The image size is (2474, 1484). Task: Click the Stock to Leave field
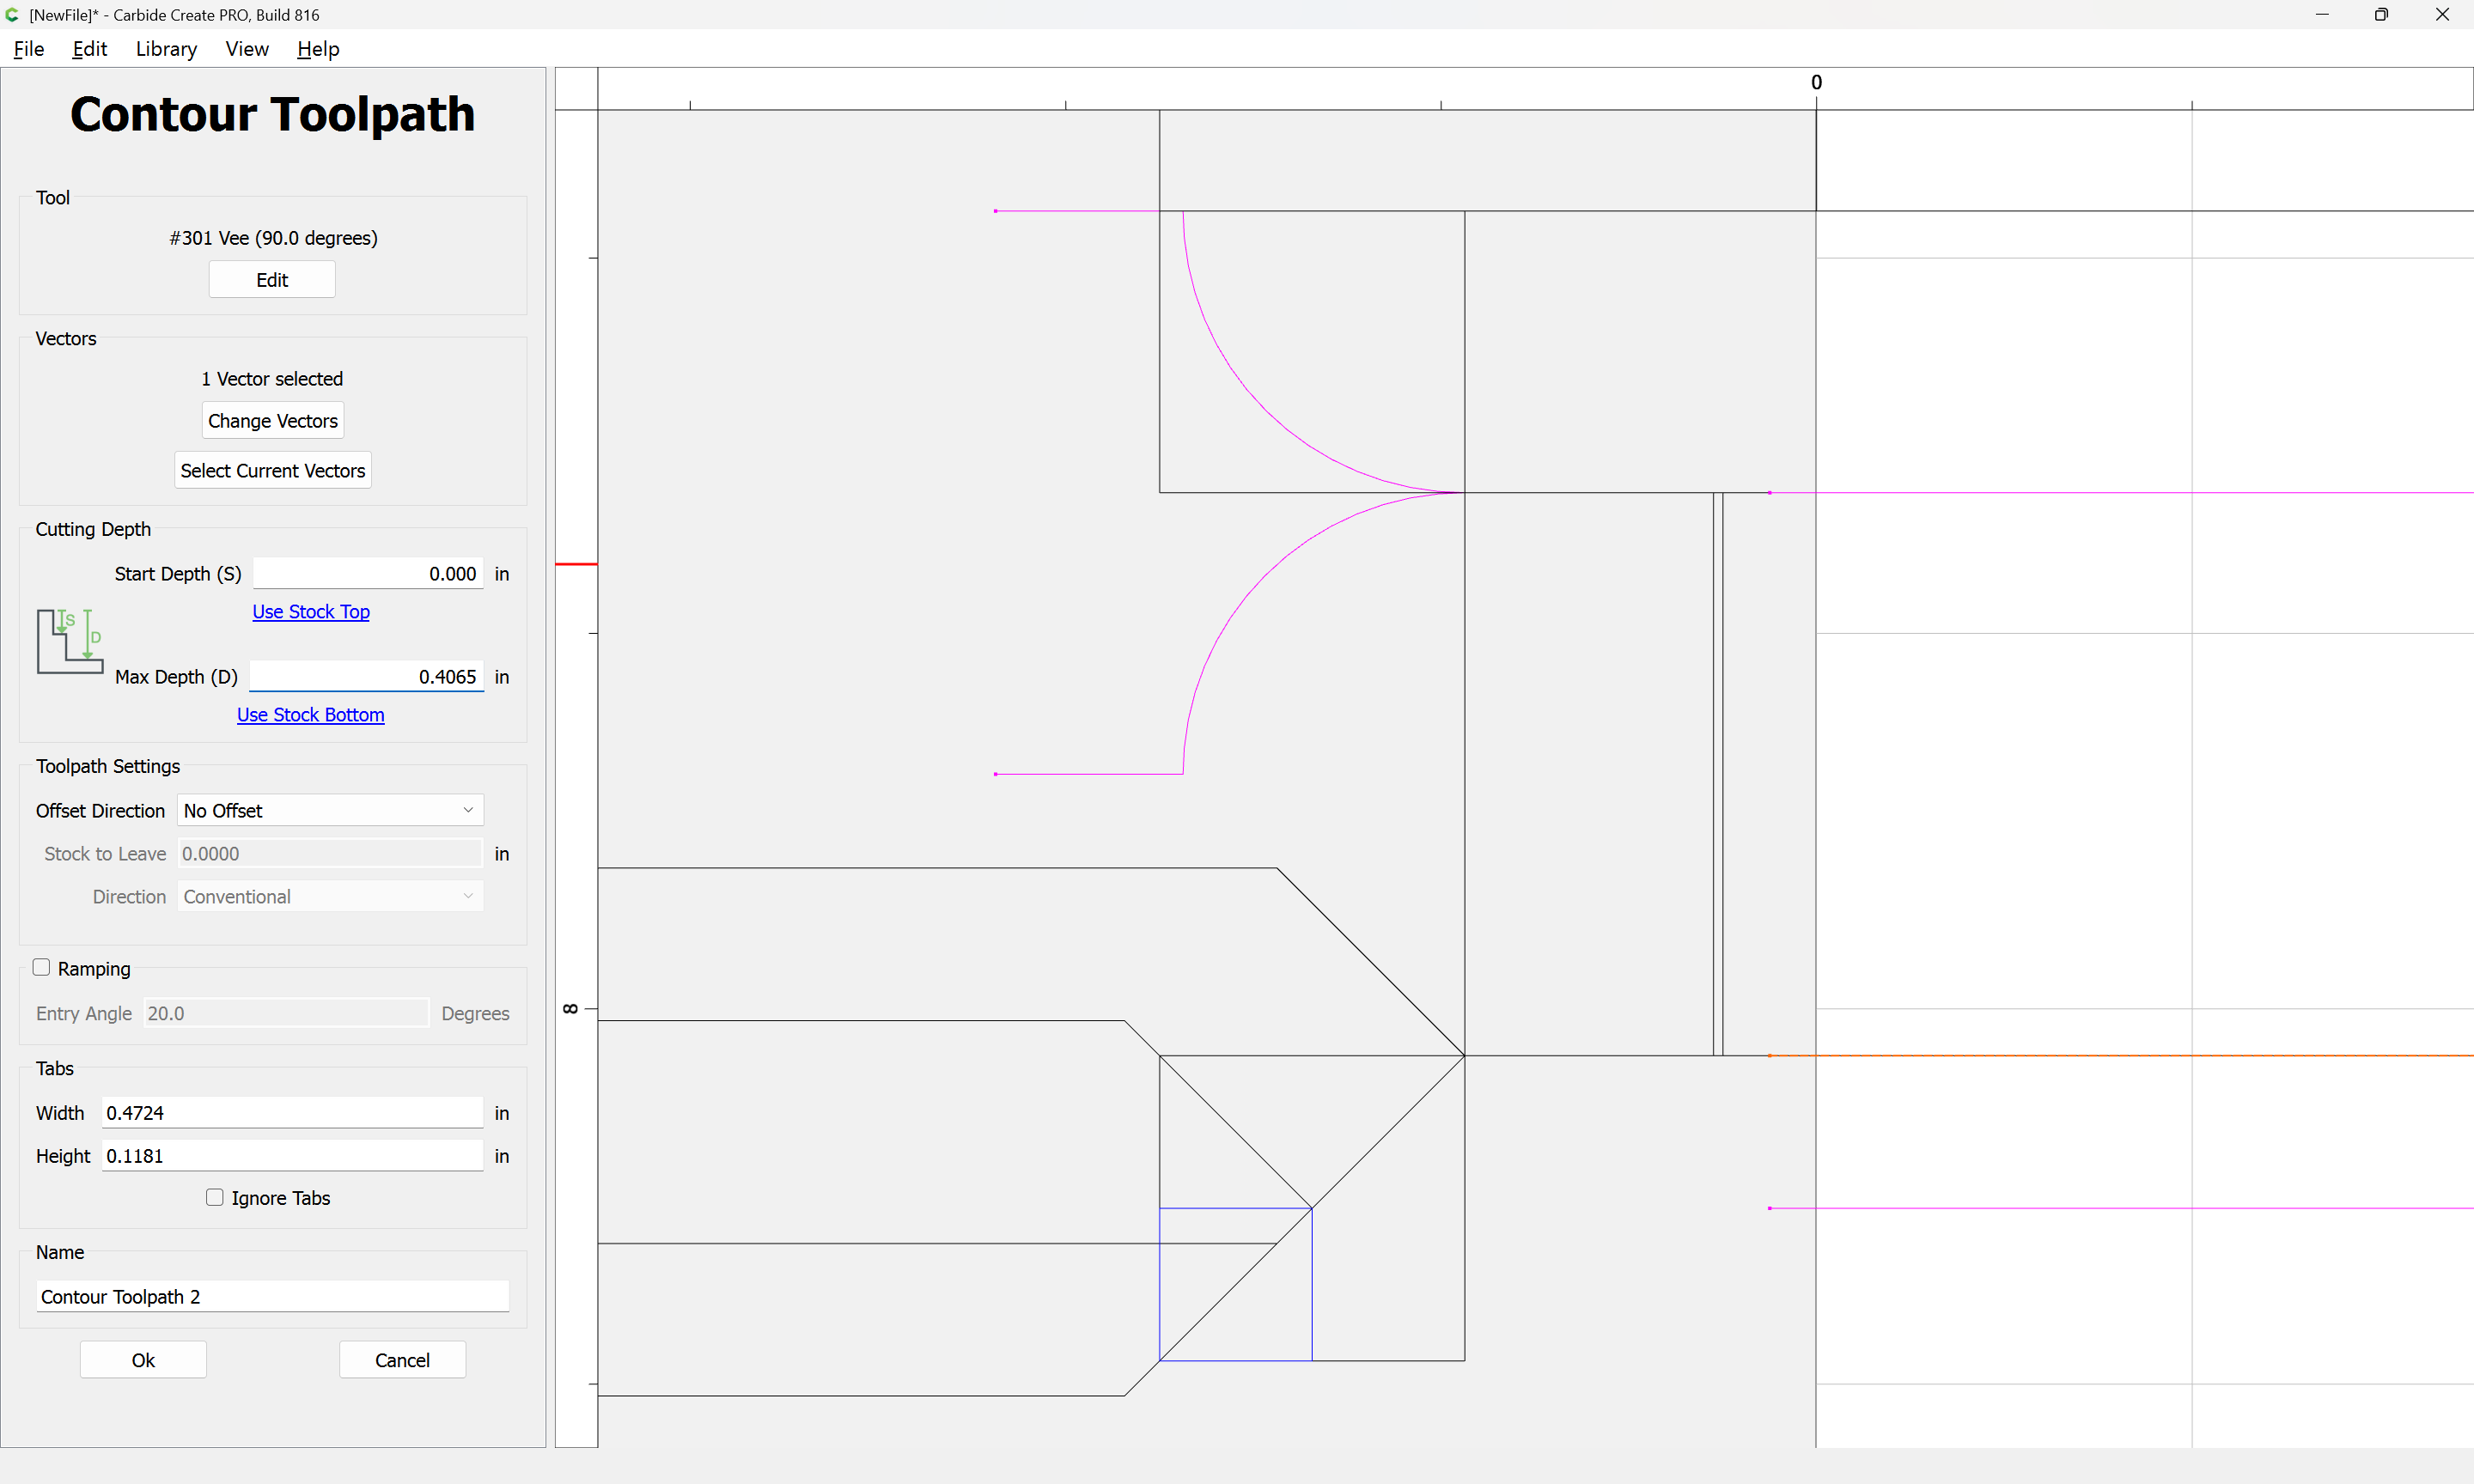330,853
